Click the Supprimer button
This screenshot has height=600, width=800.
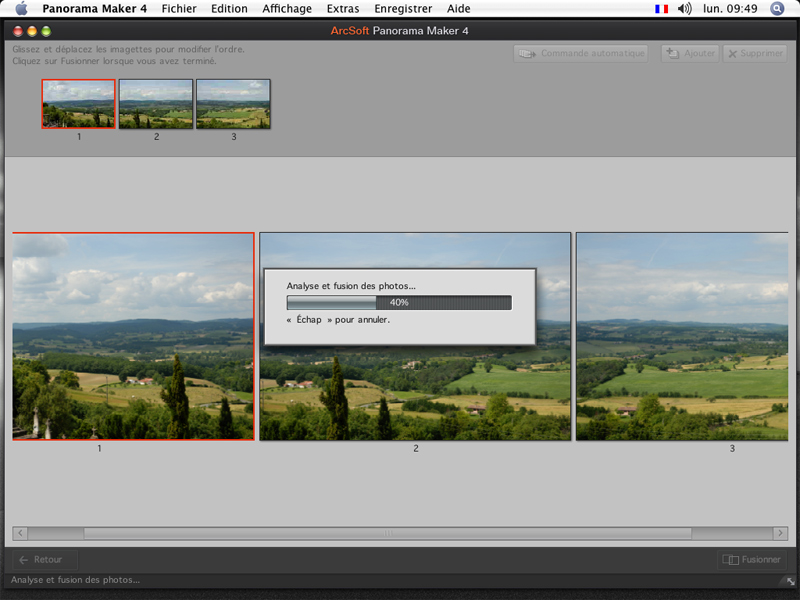[755, 54]
